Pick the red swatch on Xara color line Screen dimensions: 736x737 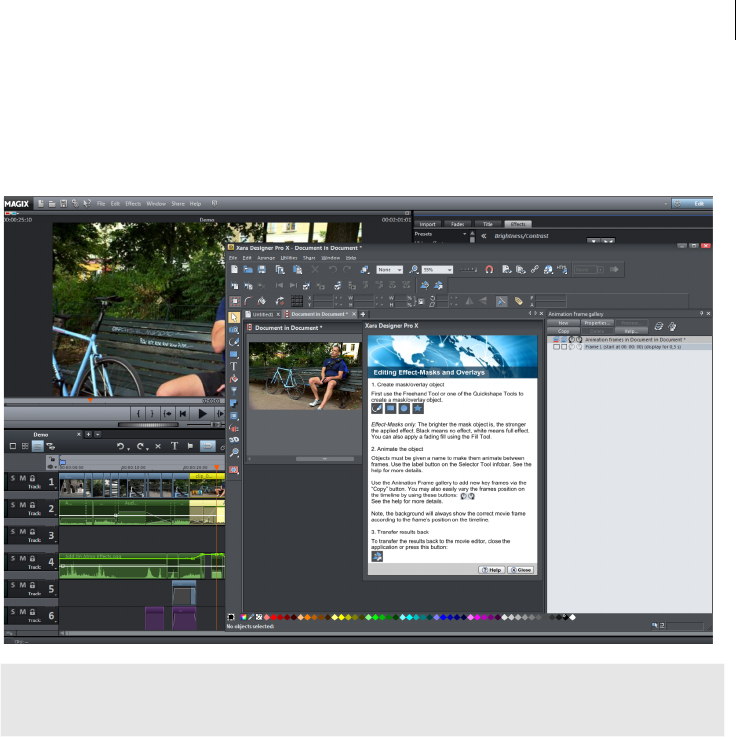click(x=274, y=617)
